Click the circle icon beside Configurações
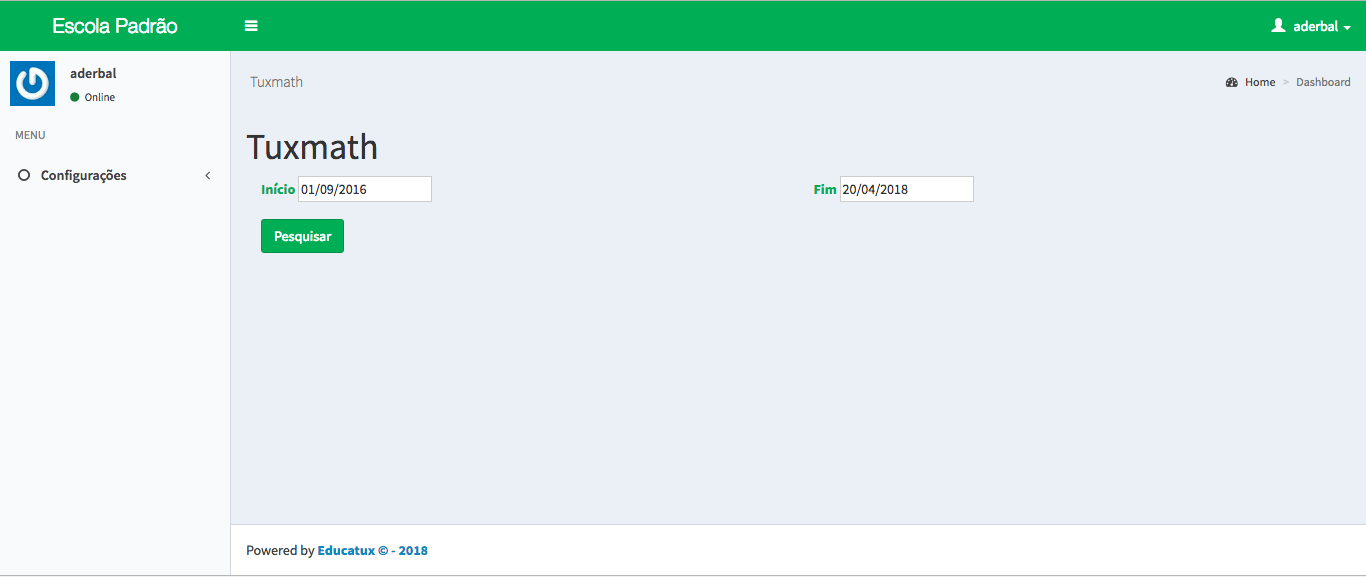The width and height of the screenshot is (1366, 577). pos(24,176)
